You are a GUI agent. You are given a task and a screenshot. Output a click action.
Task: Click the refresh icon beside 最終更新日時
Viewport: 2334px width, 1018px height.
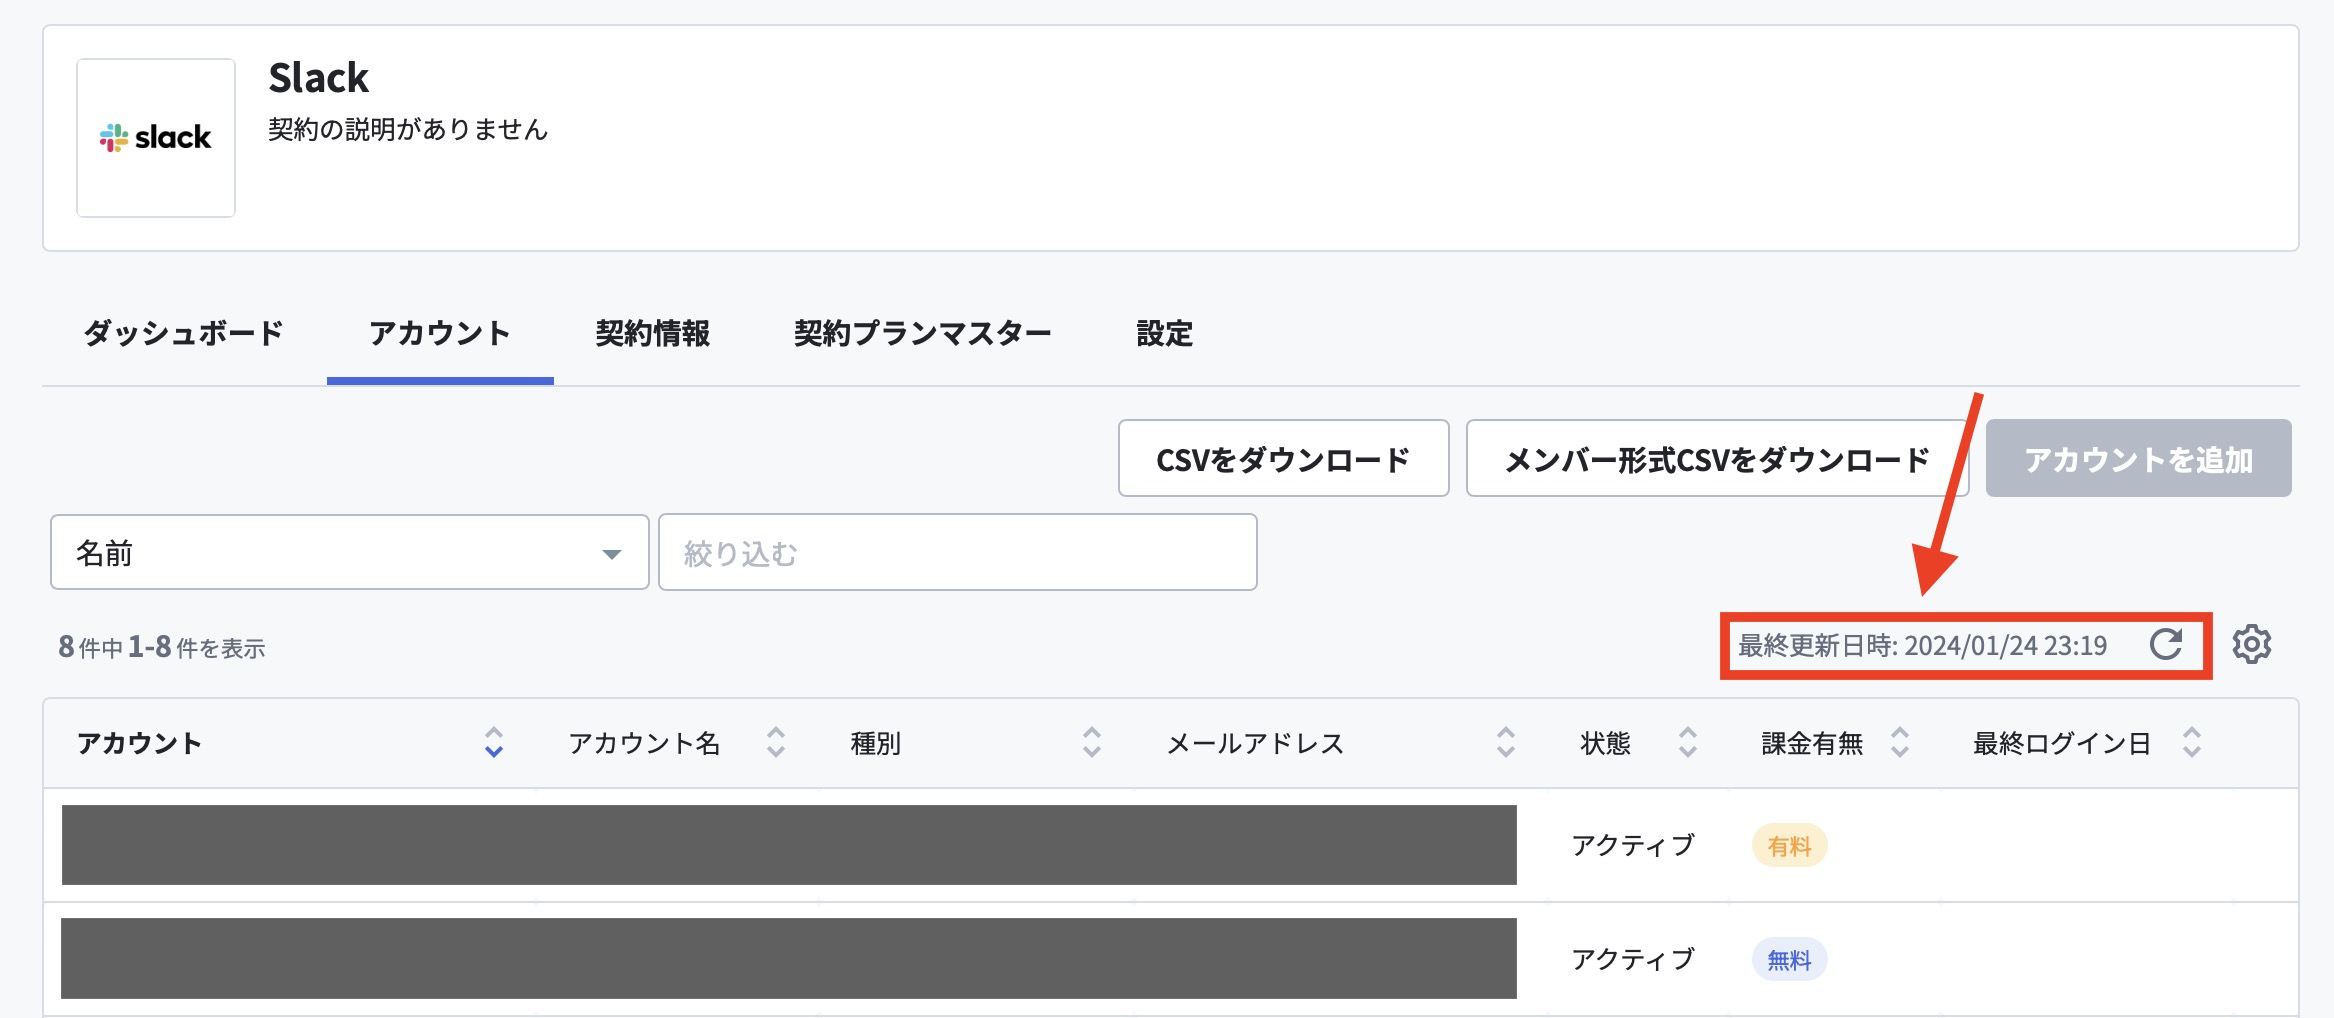coord(2166,645)
